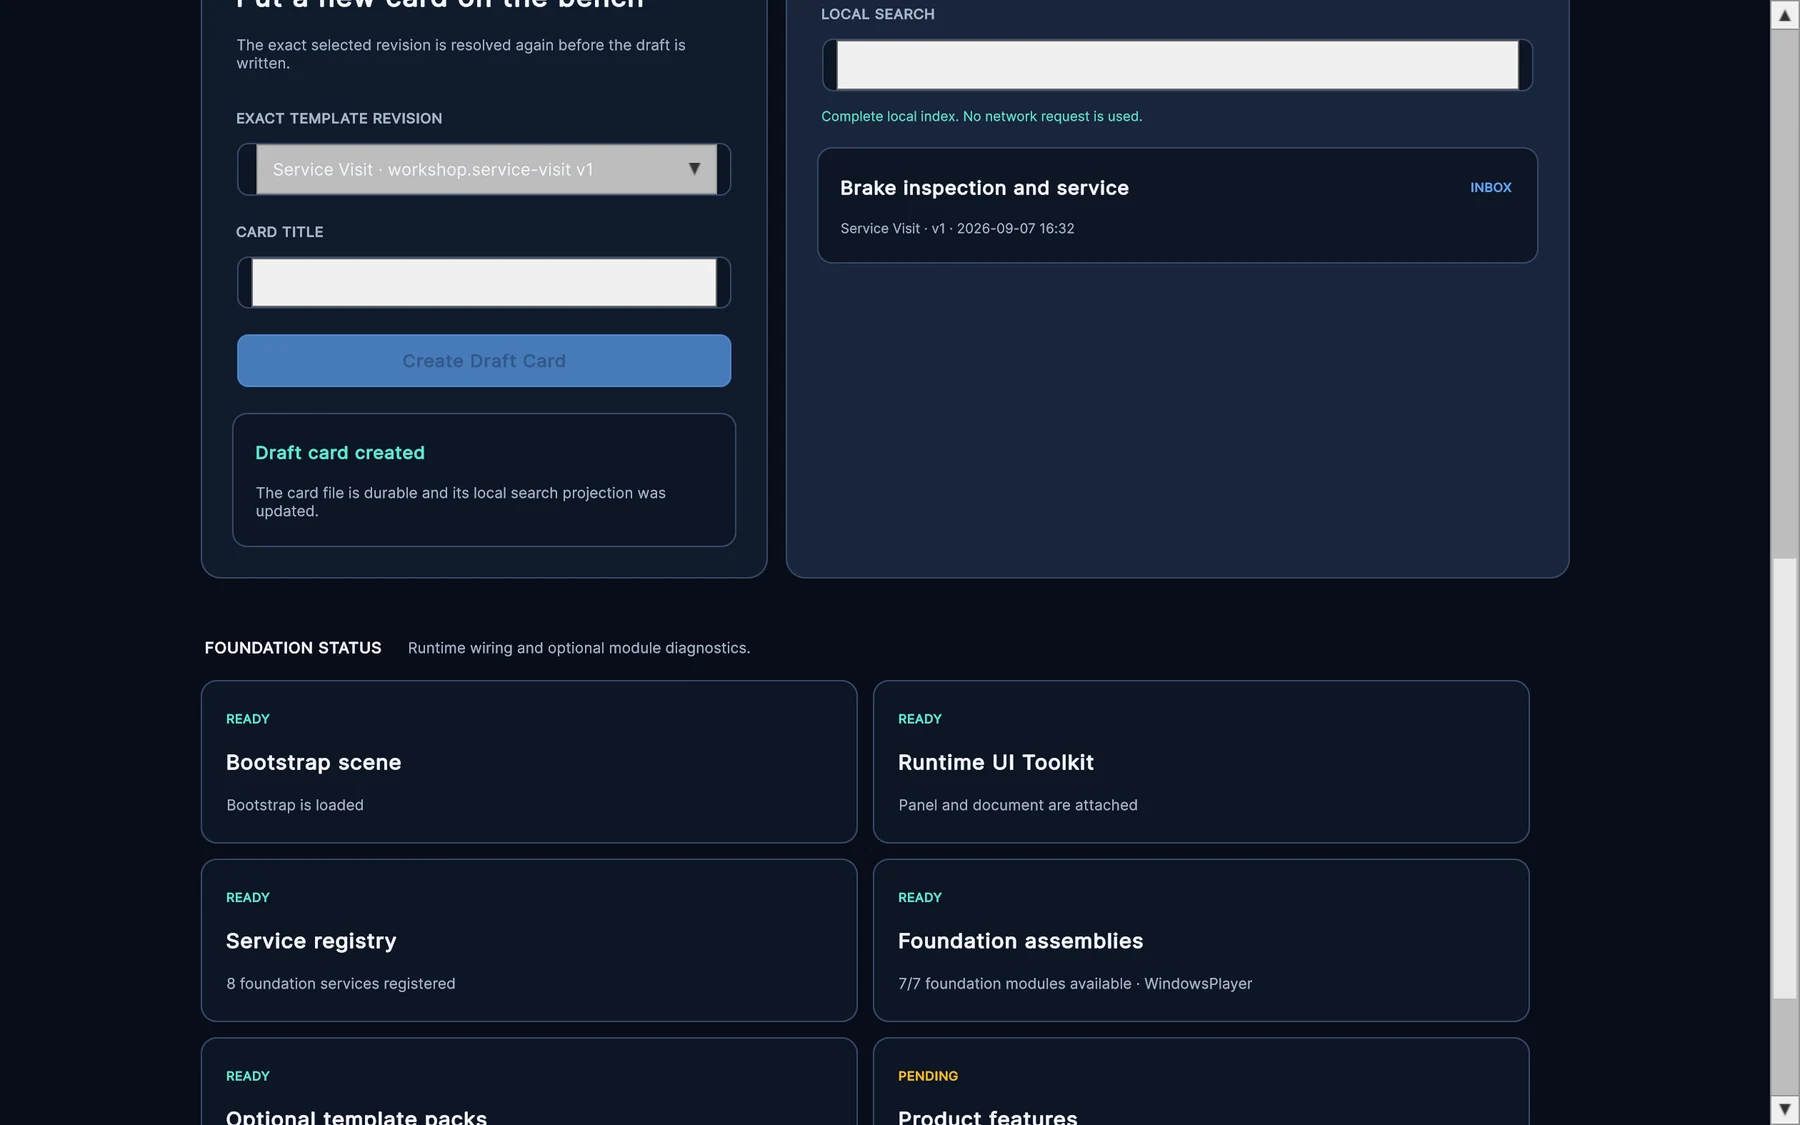
Task: Select the Service registry status card
Action: tap(529, 940)
